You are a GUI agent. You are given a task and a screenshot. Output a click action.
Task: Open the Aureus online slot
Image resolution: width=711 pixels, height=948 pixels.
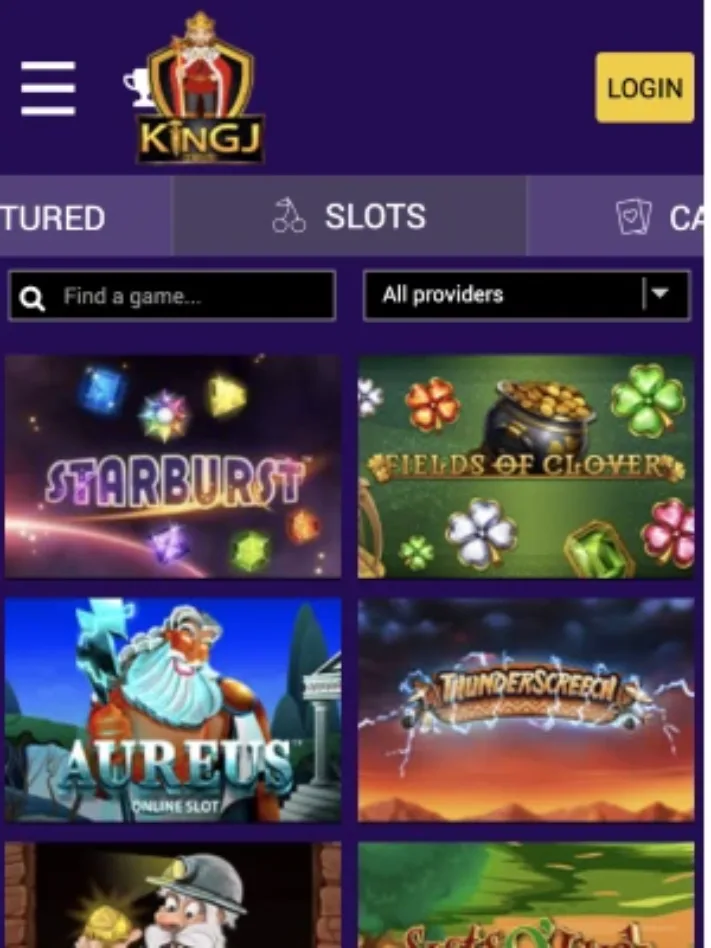tap(173, 710)
